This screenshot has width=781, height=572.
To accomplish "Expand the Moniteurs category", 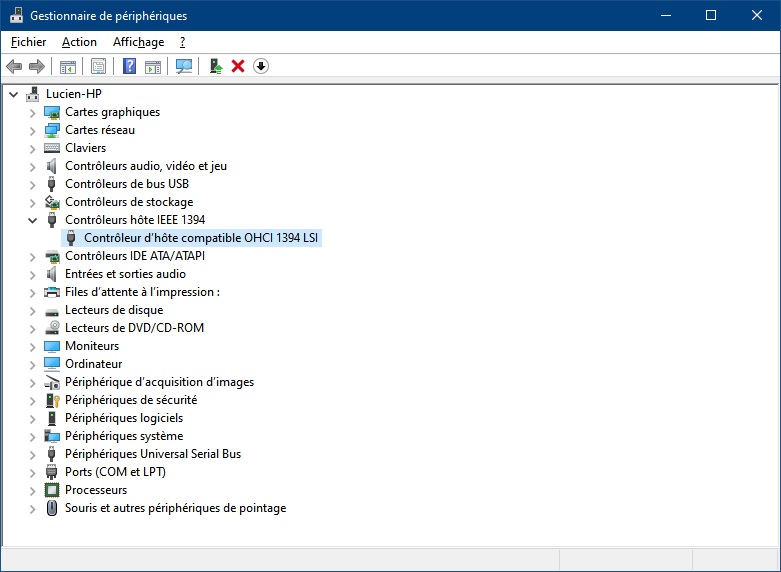I will coord(32,346).
